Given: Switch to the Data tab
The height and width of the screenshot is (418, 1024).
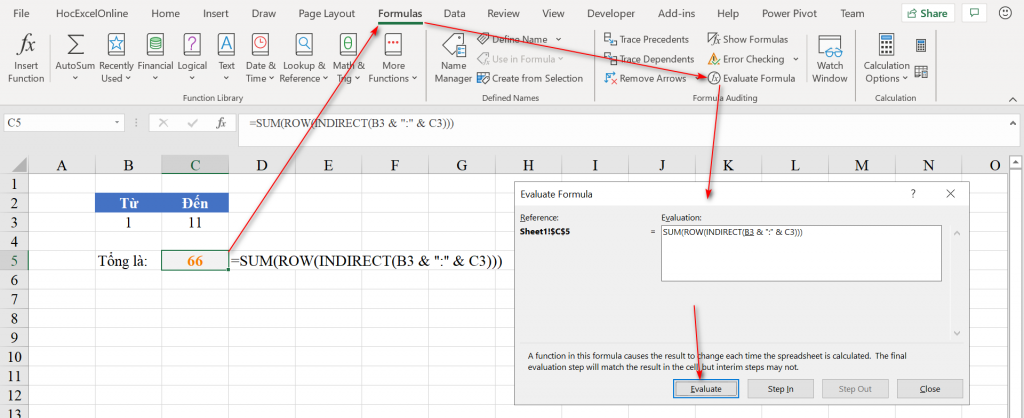Looking at the screenshot, I should tap(455, 13).
